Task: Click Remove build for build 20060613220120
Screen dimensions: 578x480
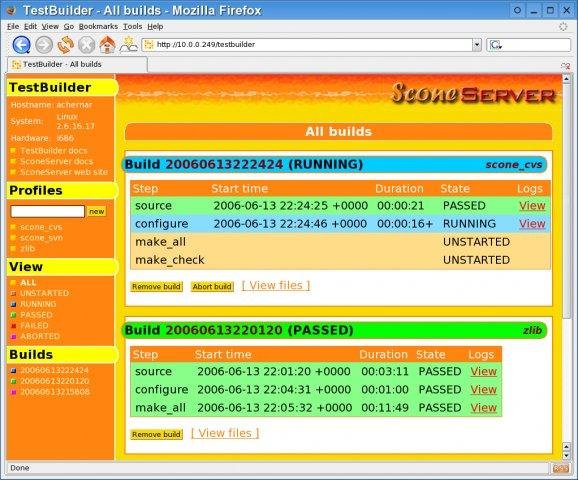Action: click(156, 434)
